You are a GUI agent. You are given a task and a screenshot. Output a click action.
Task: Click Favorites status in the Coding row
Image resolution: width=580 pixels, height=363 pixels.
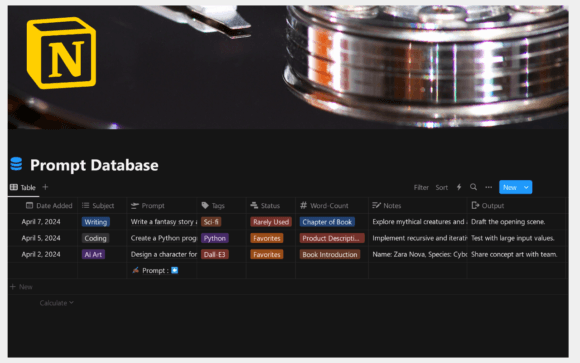click(267, 238)
